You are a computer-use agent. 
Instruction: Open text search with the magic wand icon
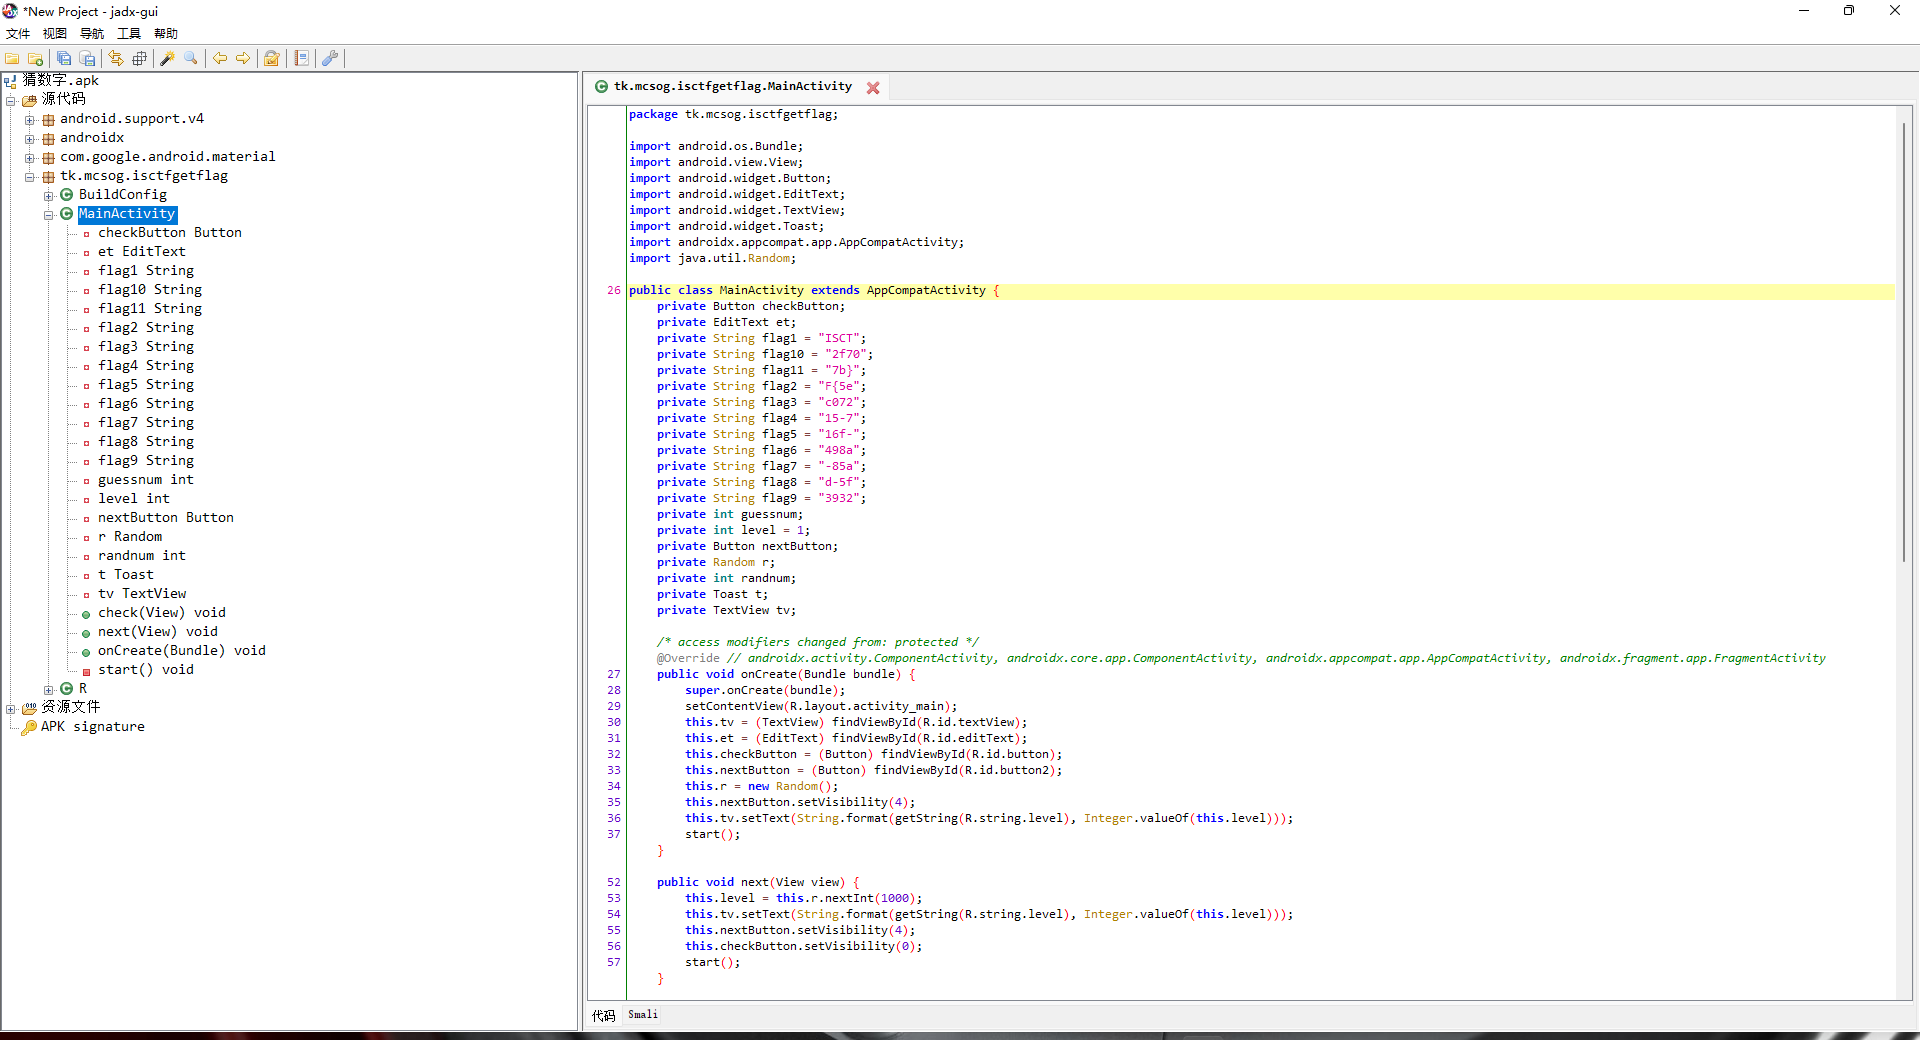click(x=167, y=59)
